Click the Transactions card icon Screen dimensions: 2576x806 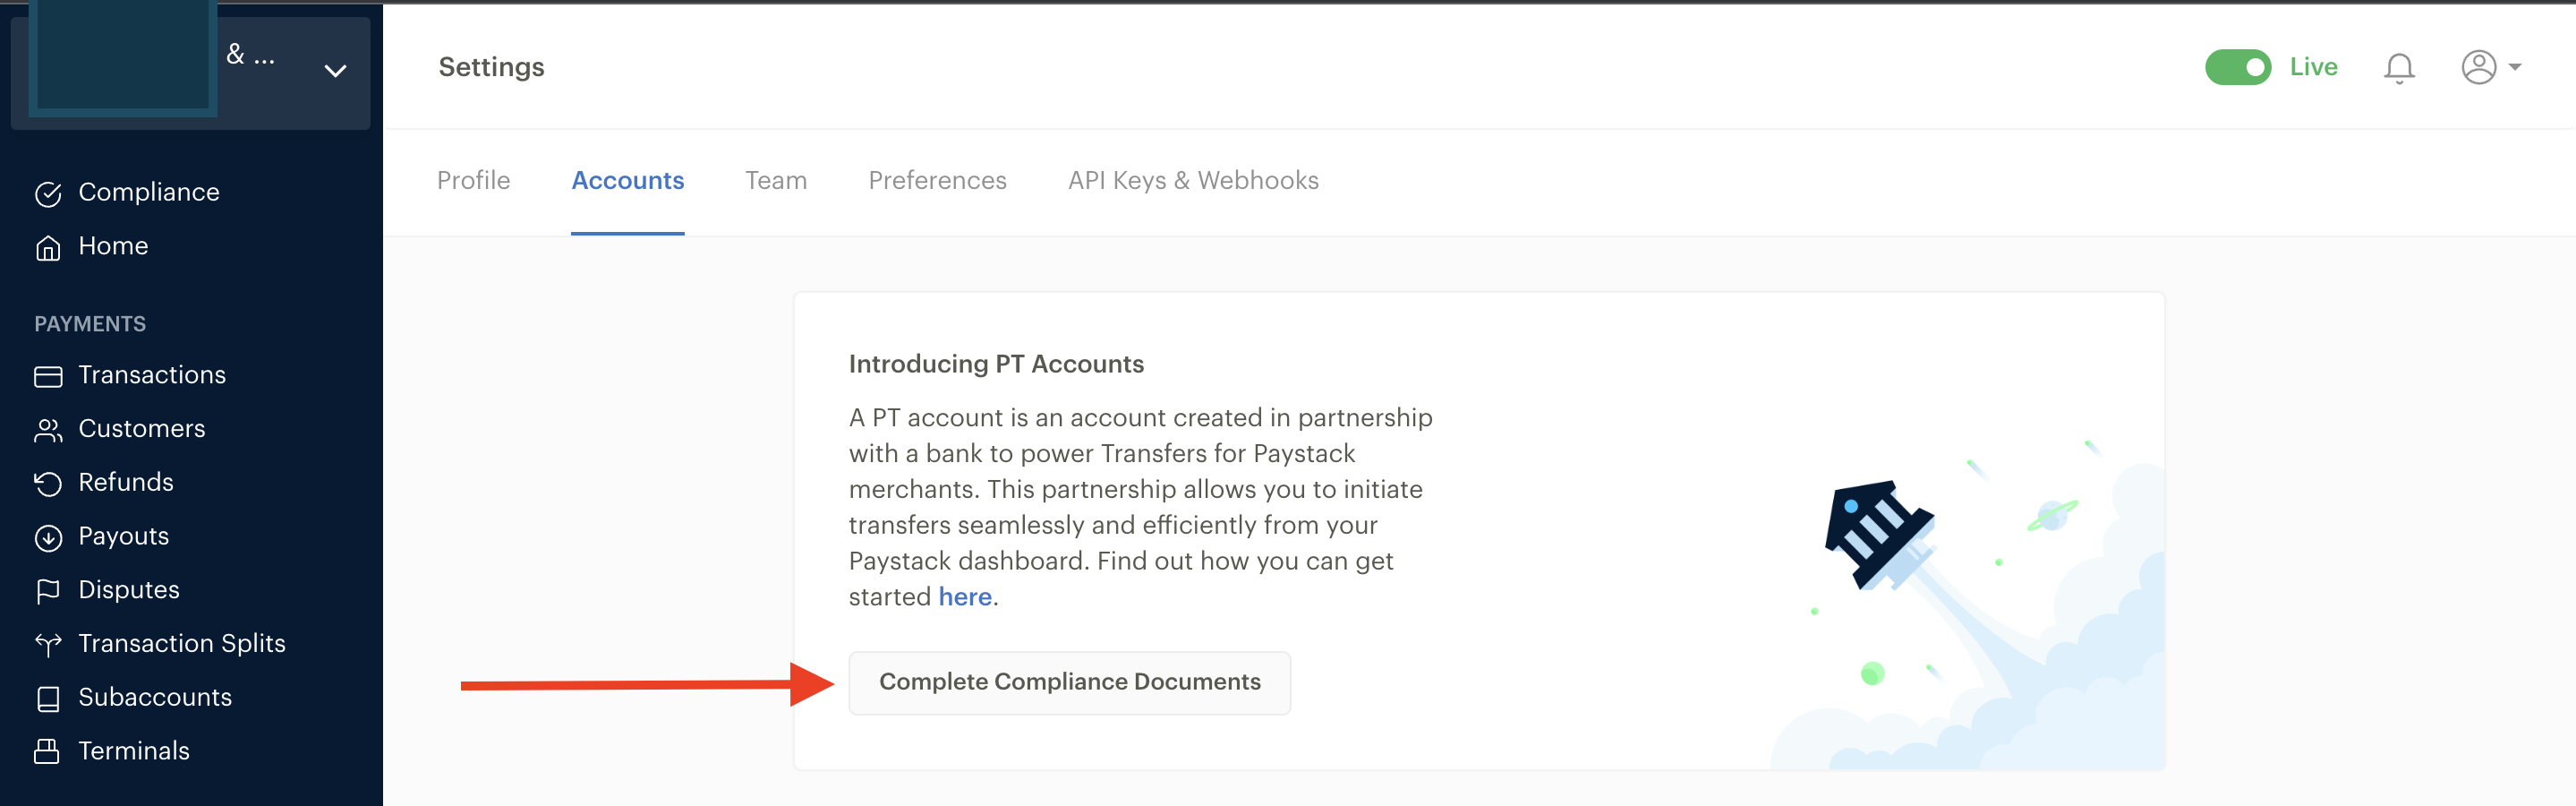click(48, 376)
